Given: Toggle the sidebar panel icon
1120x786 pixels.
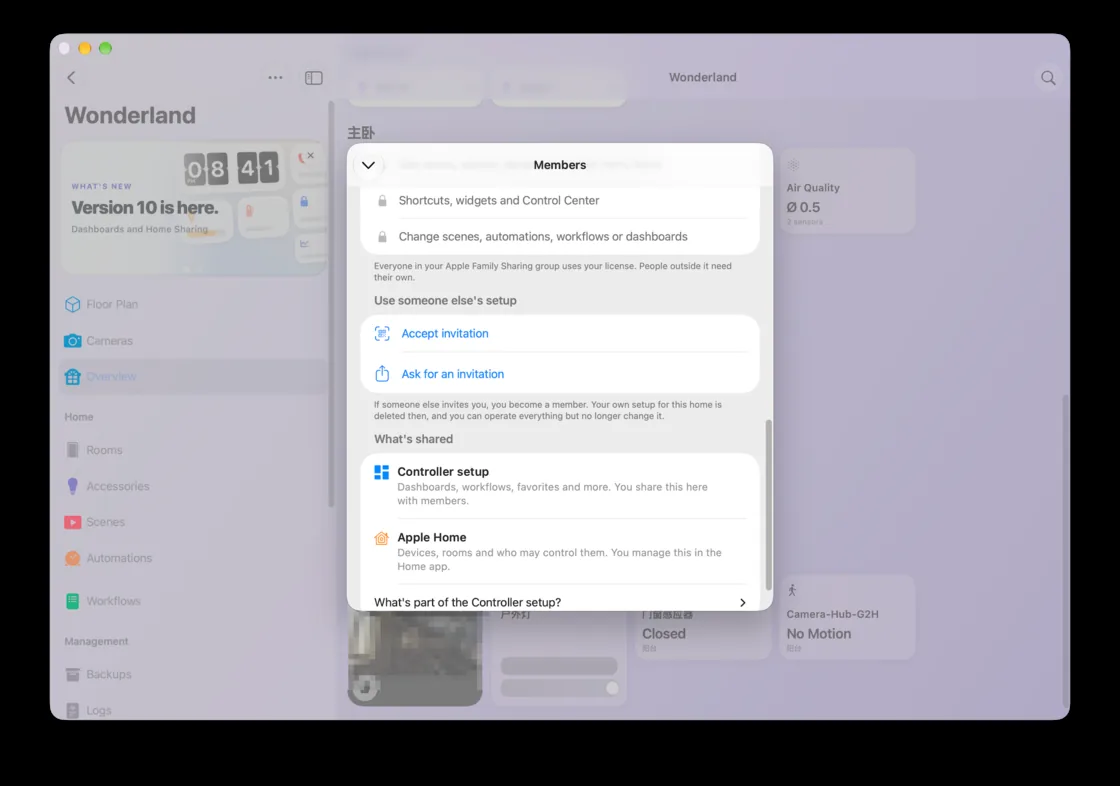Looking at the screenshot, I should (x=314, y=78).
